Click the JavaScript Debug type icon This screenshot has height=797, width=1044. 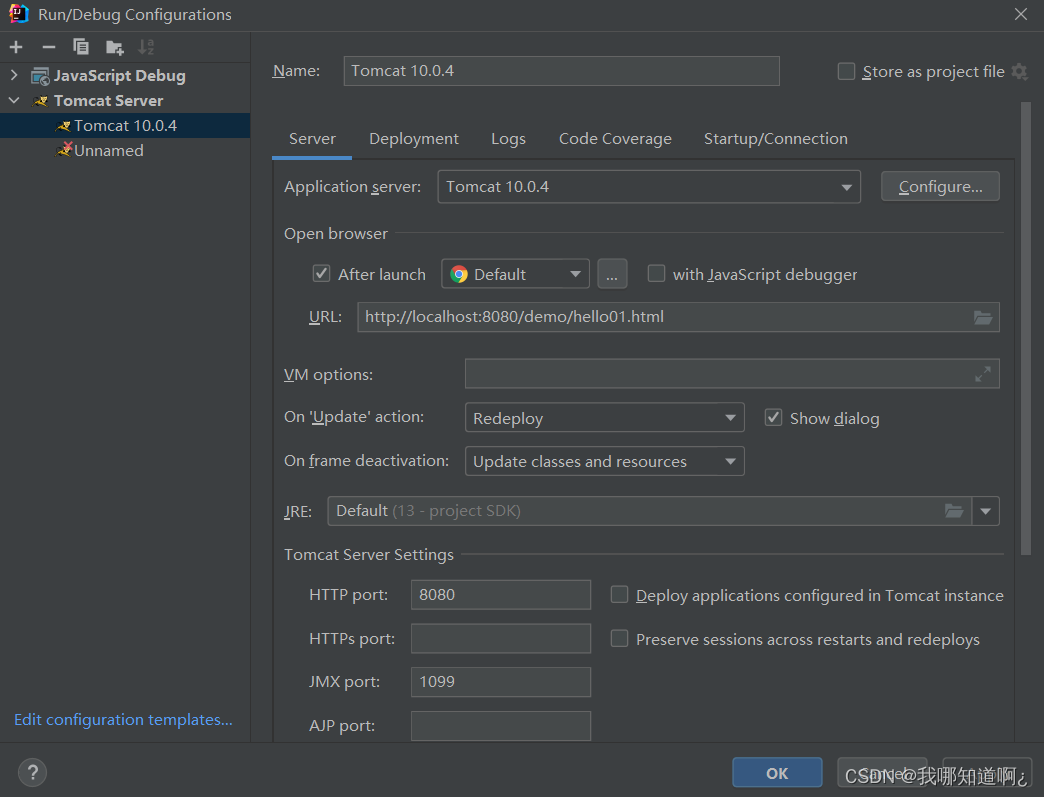click(x=40, y=76)
